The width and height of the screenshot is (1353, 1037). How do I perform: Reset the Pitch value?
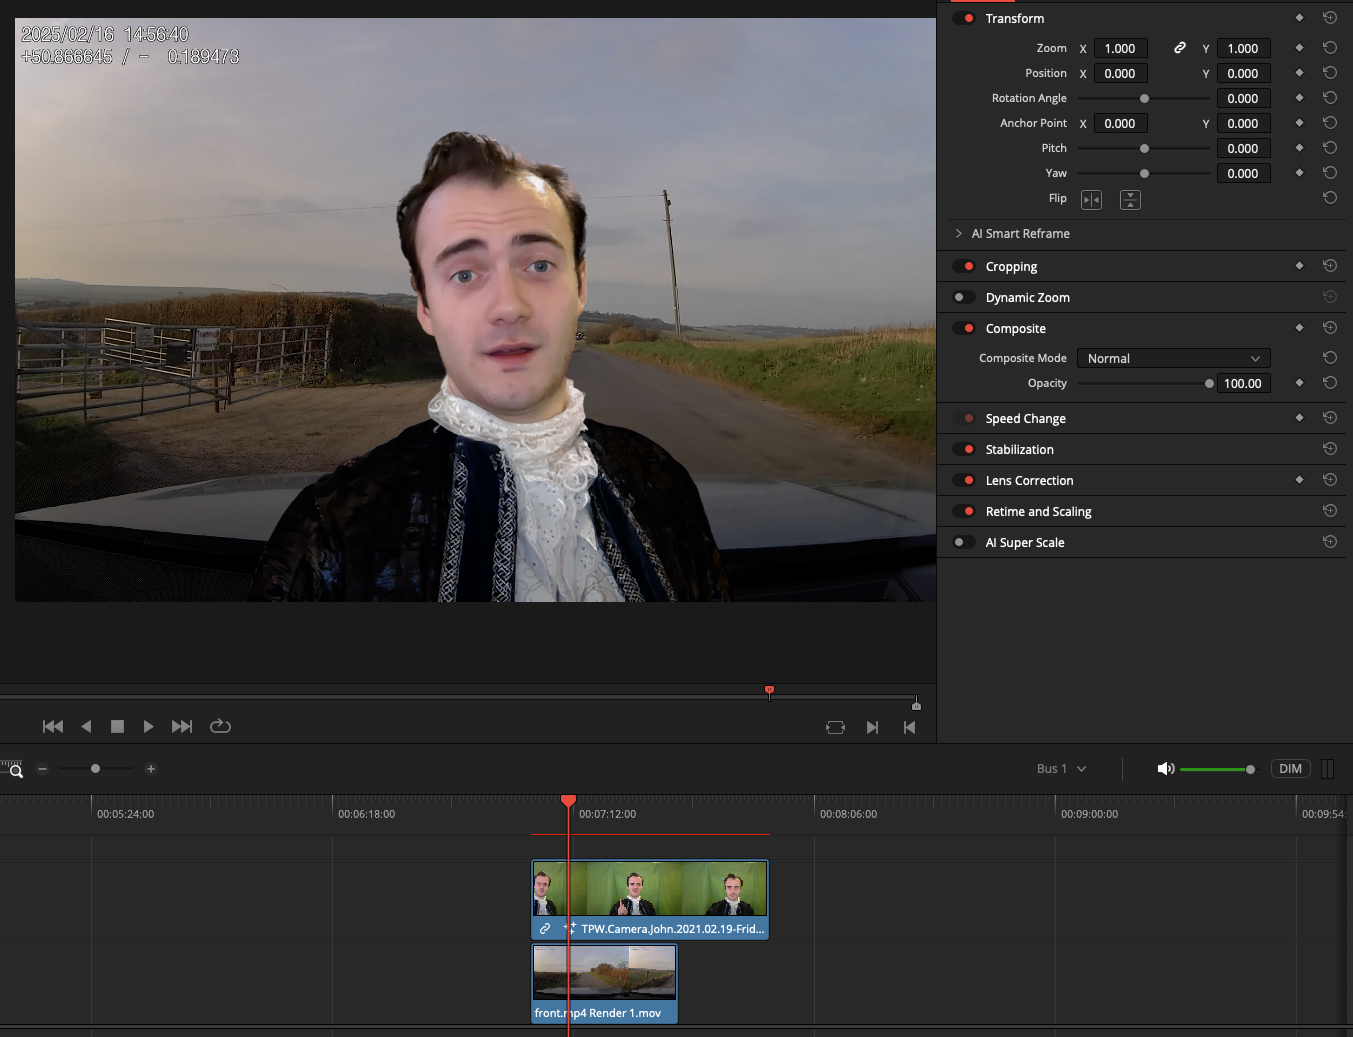click(1330, 148)
